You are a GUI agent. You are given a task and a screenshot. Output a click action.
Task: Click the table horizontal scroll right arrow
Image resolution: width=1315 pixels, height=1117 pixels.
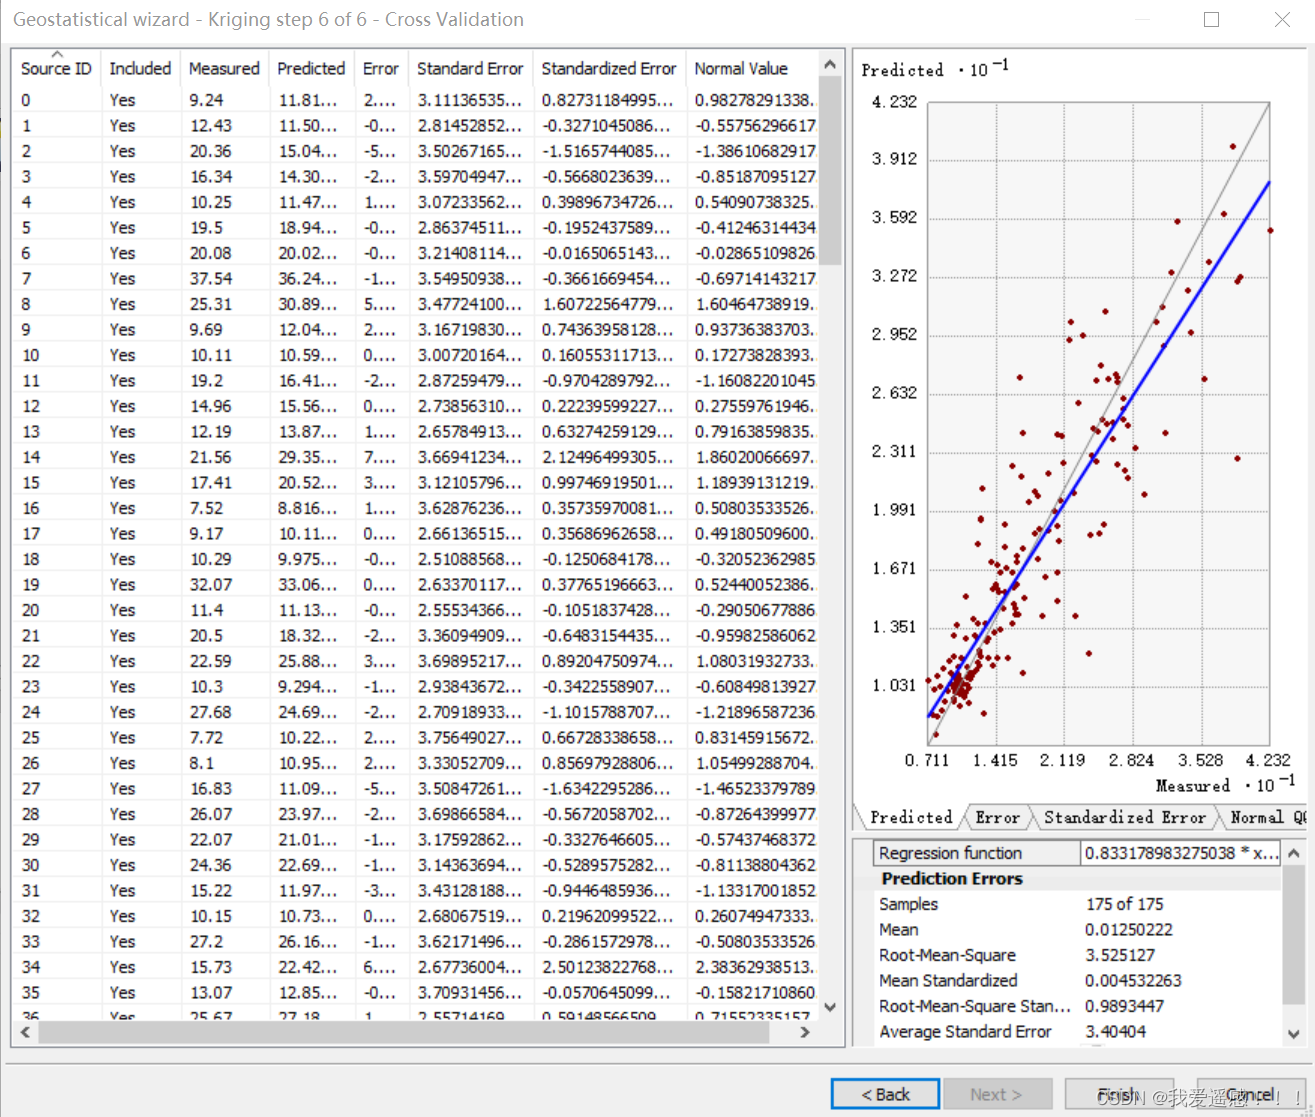[805, 1032]
